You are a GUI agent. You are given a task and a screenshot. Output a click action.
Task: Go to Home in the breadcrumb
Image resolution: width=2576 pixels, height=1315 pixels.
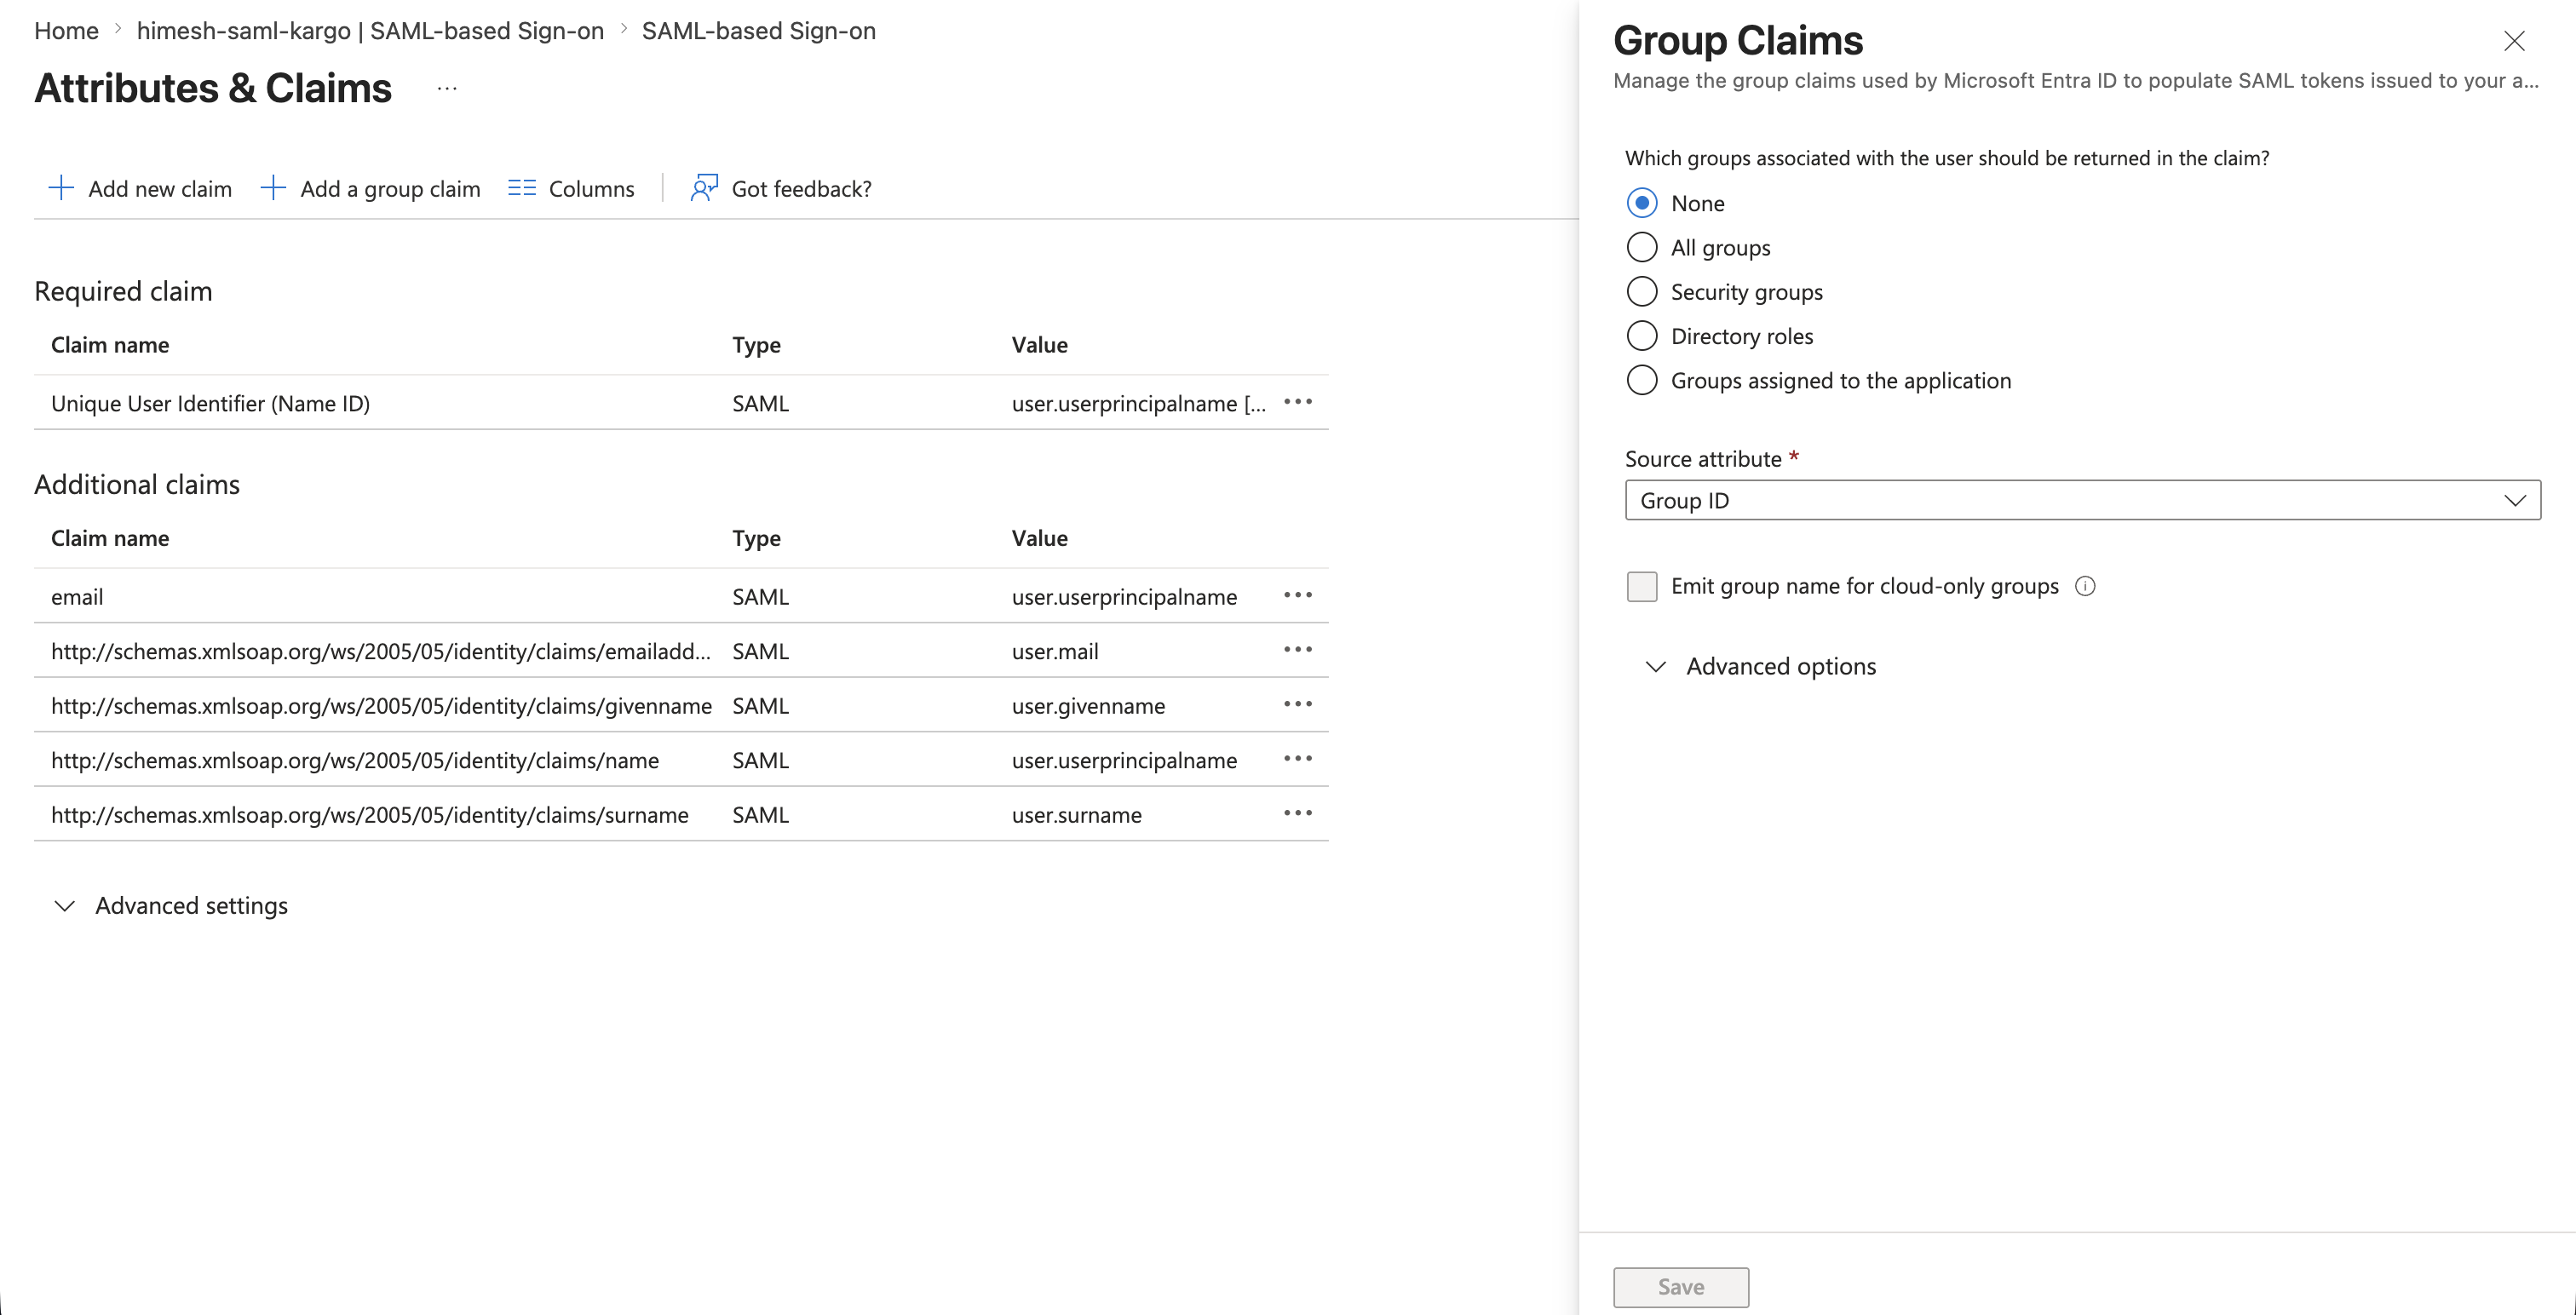pyautogui.click(x=66, y=31)
